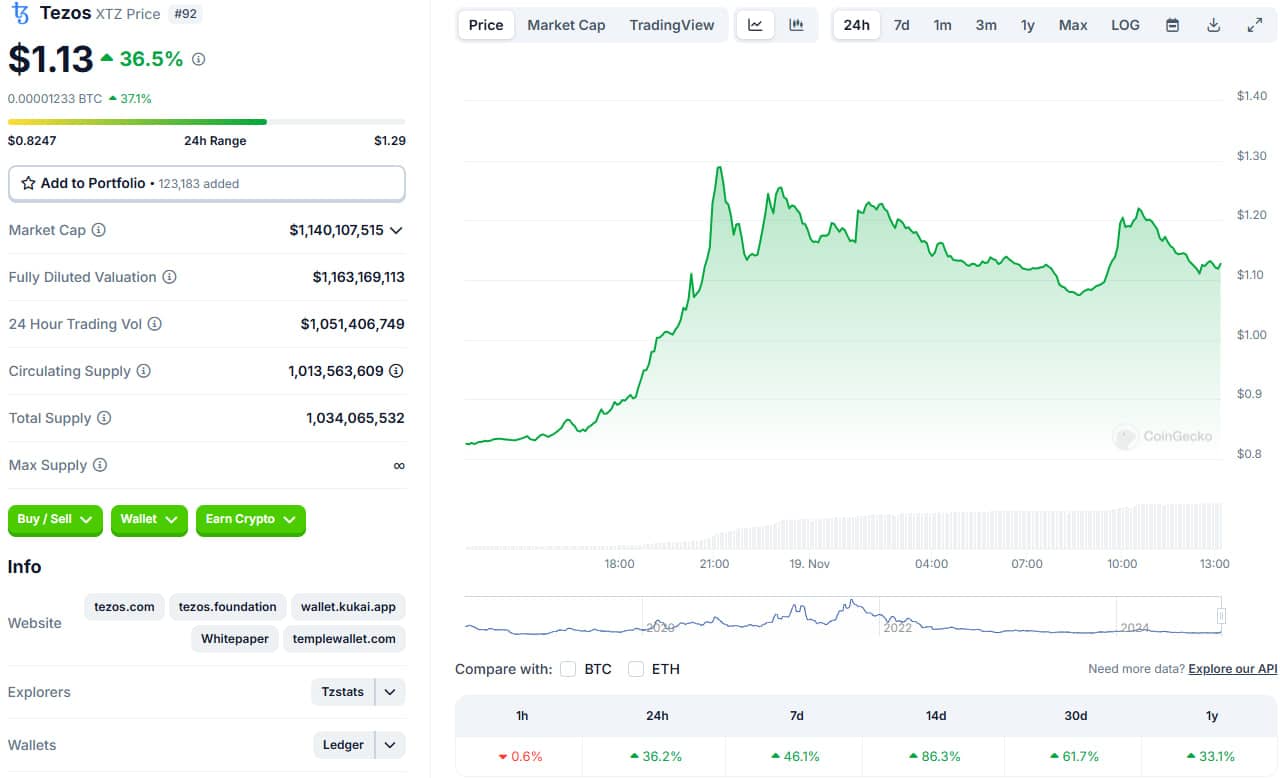Open the Earn Crypto dropdown
This screenshot has width=1280, height=778.
pos(251,520)
